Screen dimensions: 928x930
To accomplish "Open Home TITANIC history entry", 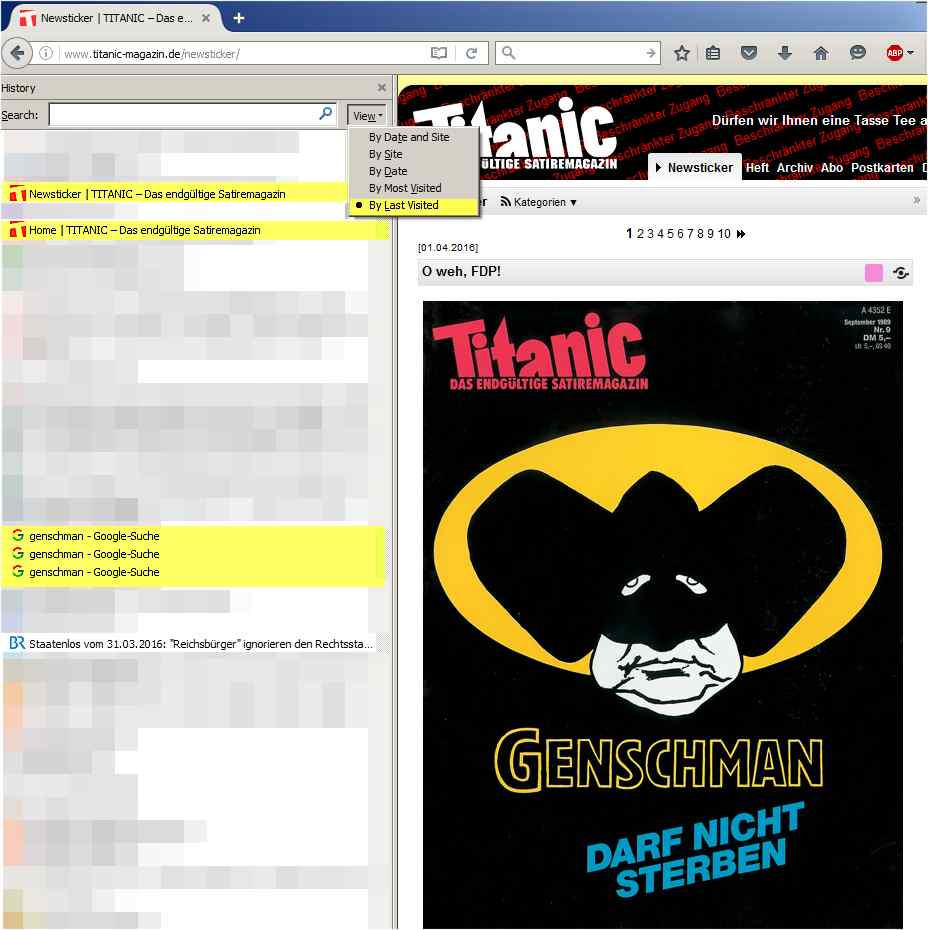I will [x=194, y=230].
